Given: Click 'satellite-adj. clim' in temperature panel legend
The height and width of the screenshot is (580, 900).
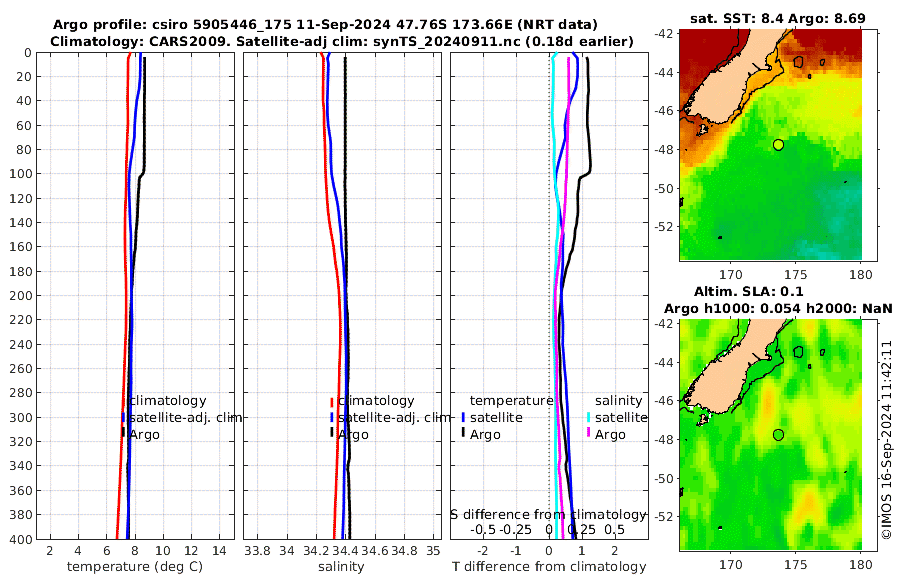Looking at the screenshot, I should pyautogui.click(x=185, y=417).
